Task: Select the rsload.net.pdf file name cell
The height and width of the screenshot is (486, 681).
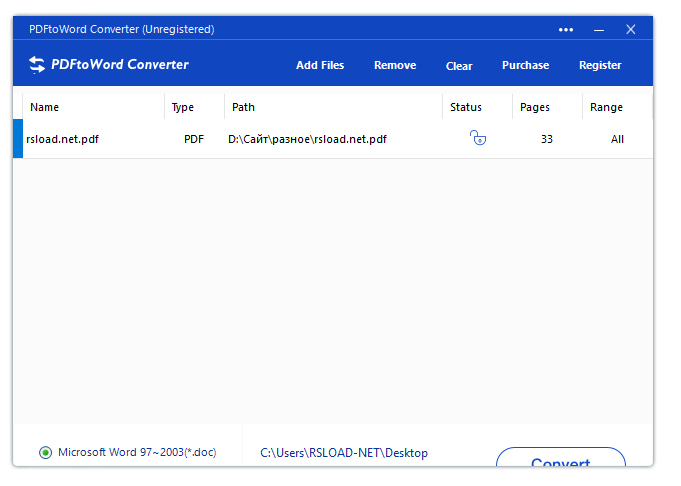Action: click(x=63, y=139)
